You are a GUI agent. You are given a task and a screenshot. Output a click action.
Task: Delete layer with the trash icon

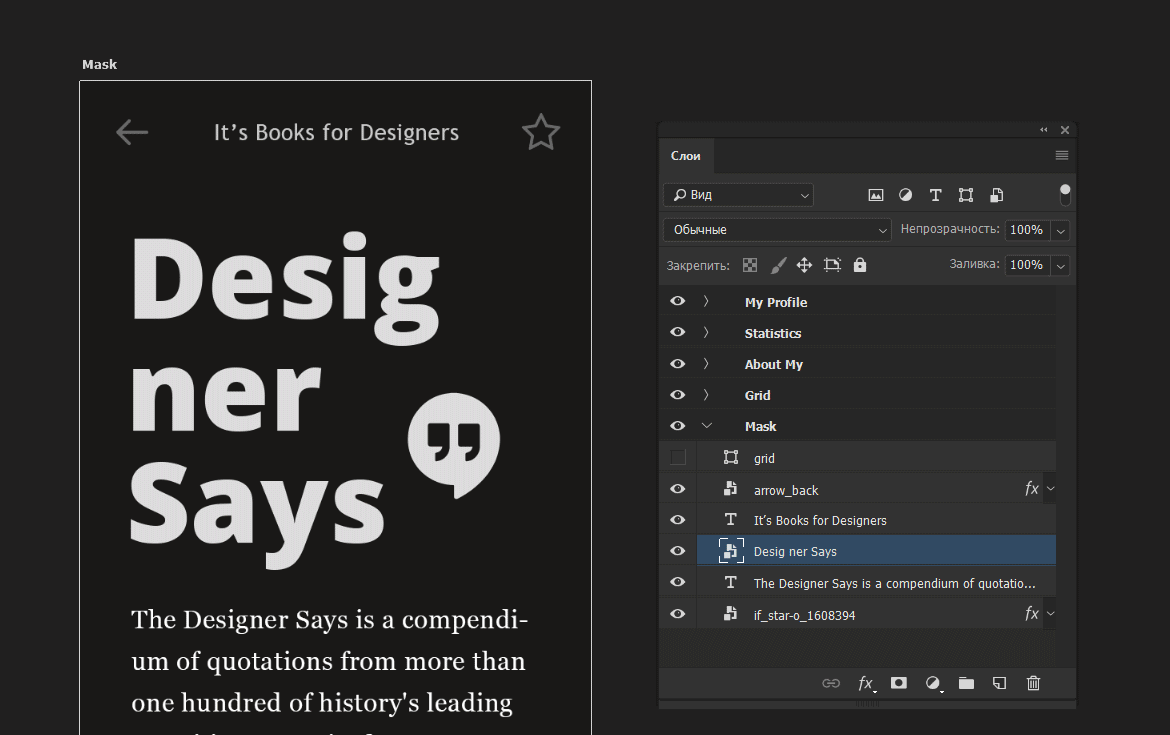tap(1033, 683)
